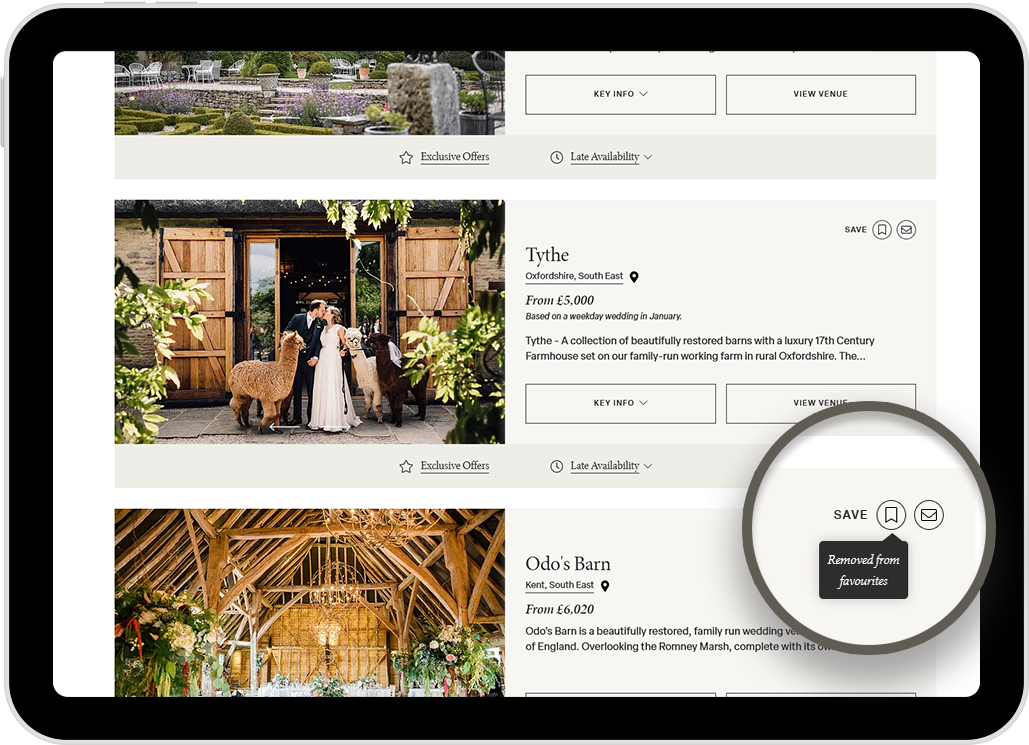Click the chevron next to the top venue's Late Availability

click(648, 158)
